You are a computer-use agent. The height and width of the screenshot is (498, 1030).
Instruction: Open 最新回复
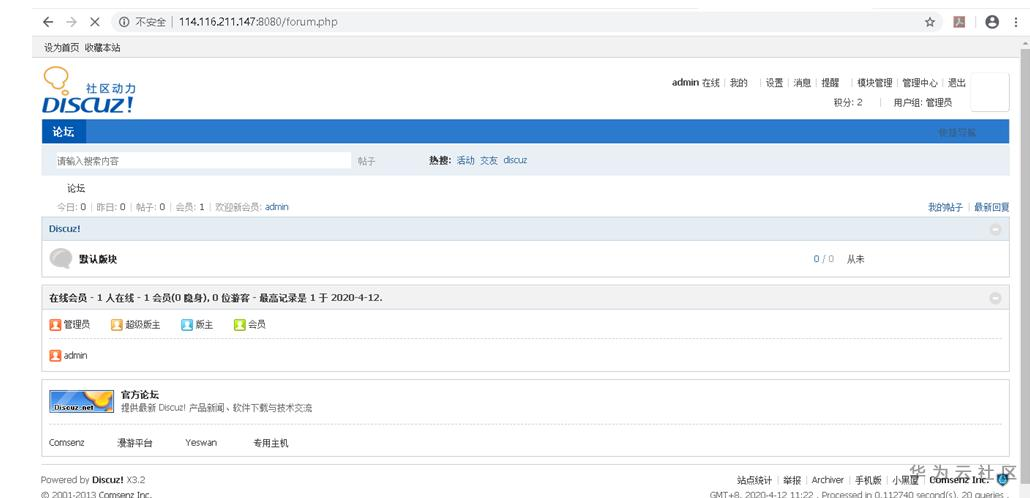pyautogui.click(x=992, y=207)
